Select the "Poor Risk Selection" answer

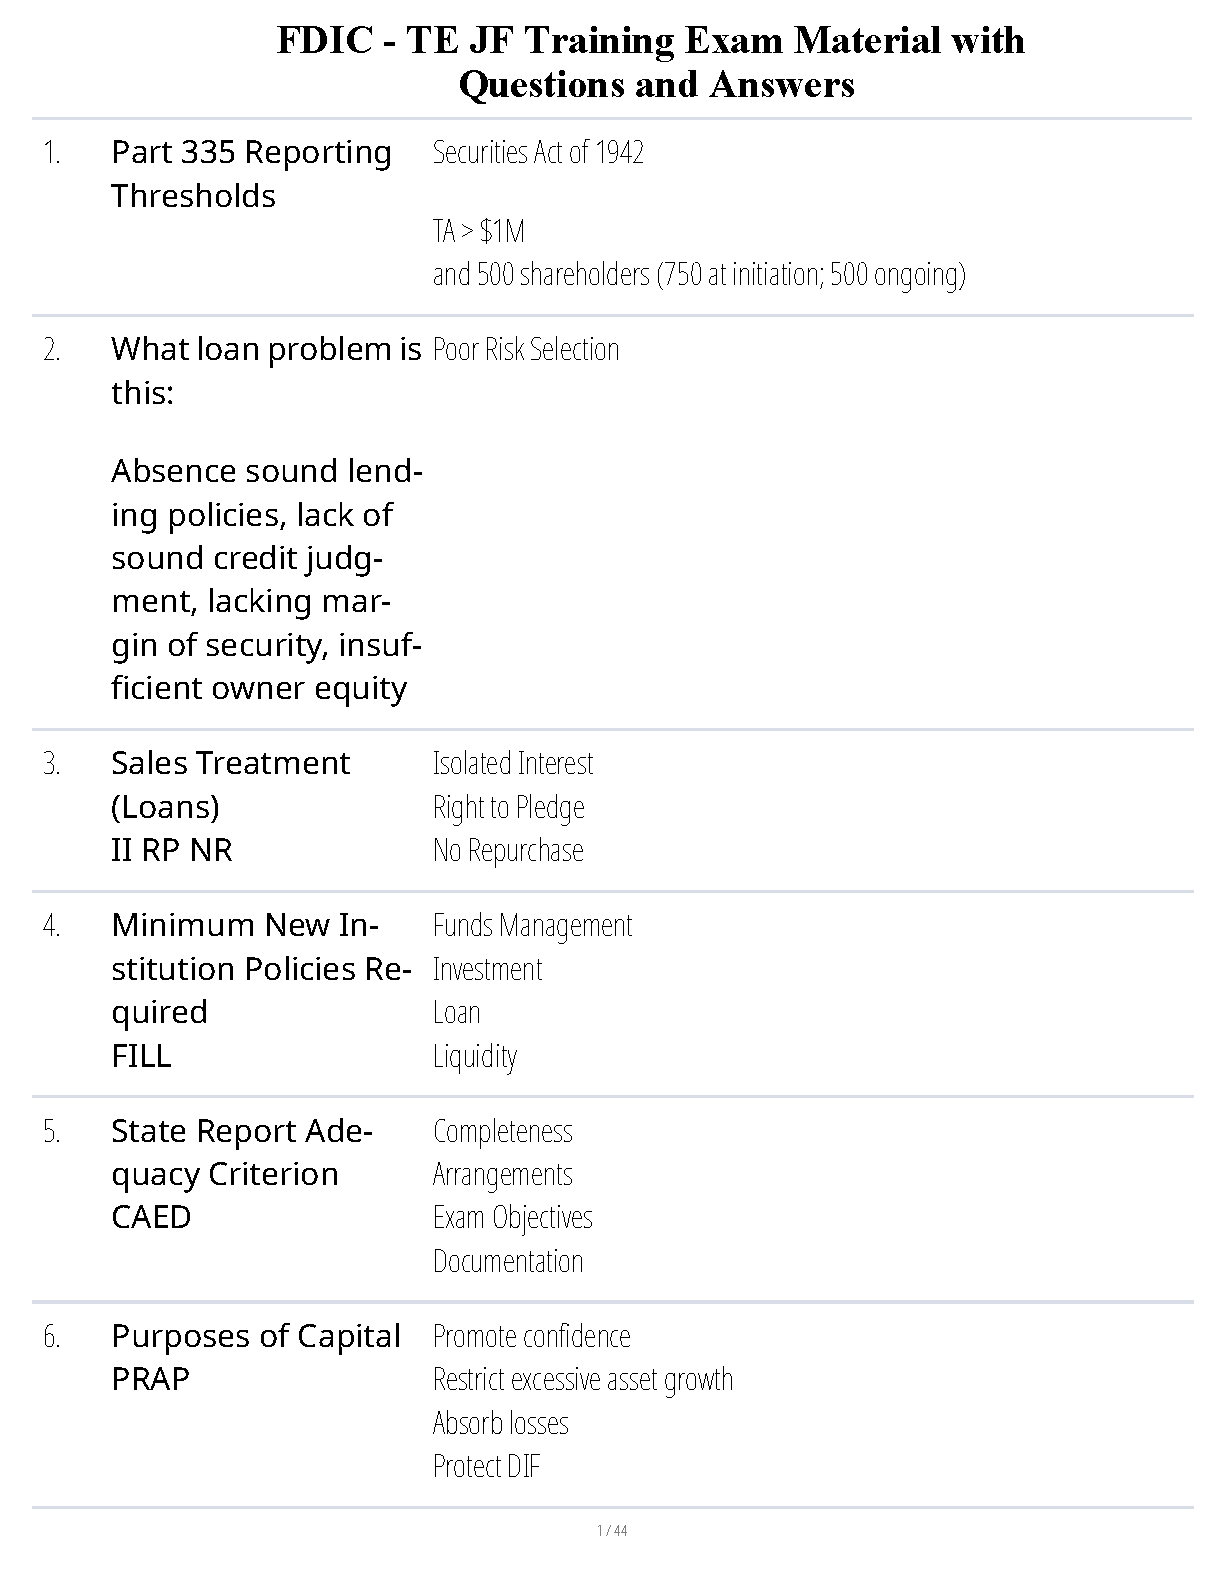(525, 350)
